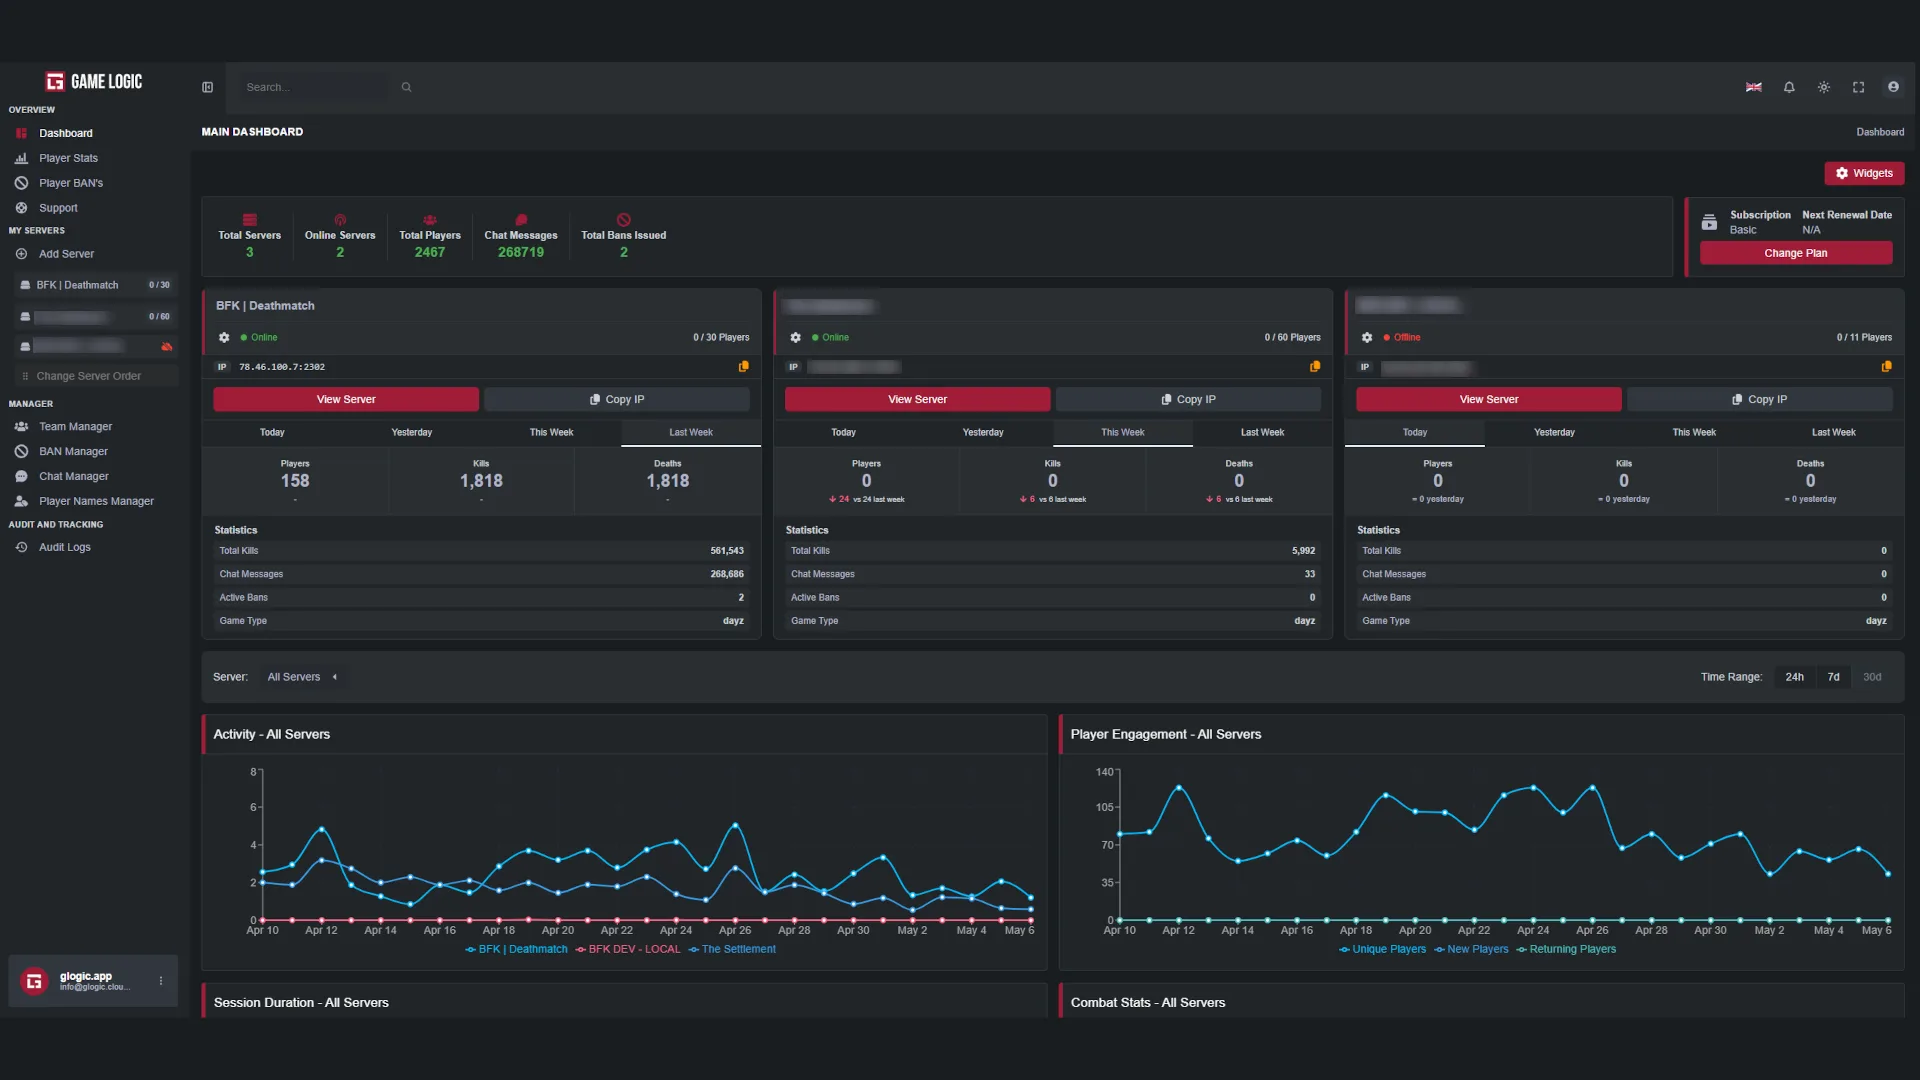
Task: Toggle light/dark theme sun icon
Action: click(x=1824, y=87)
